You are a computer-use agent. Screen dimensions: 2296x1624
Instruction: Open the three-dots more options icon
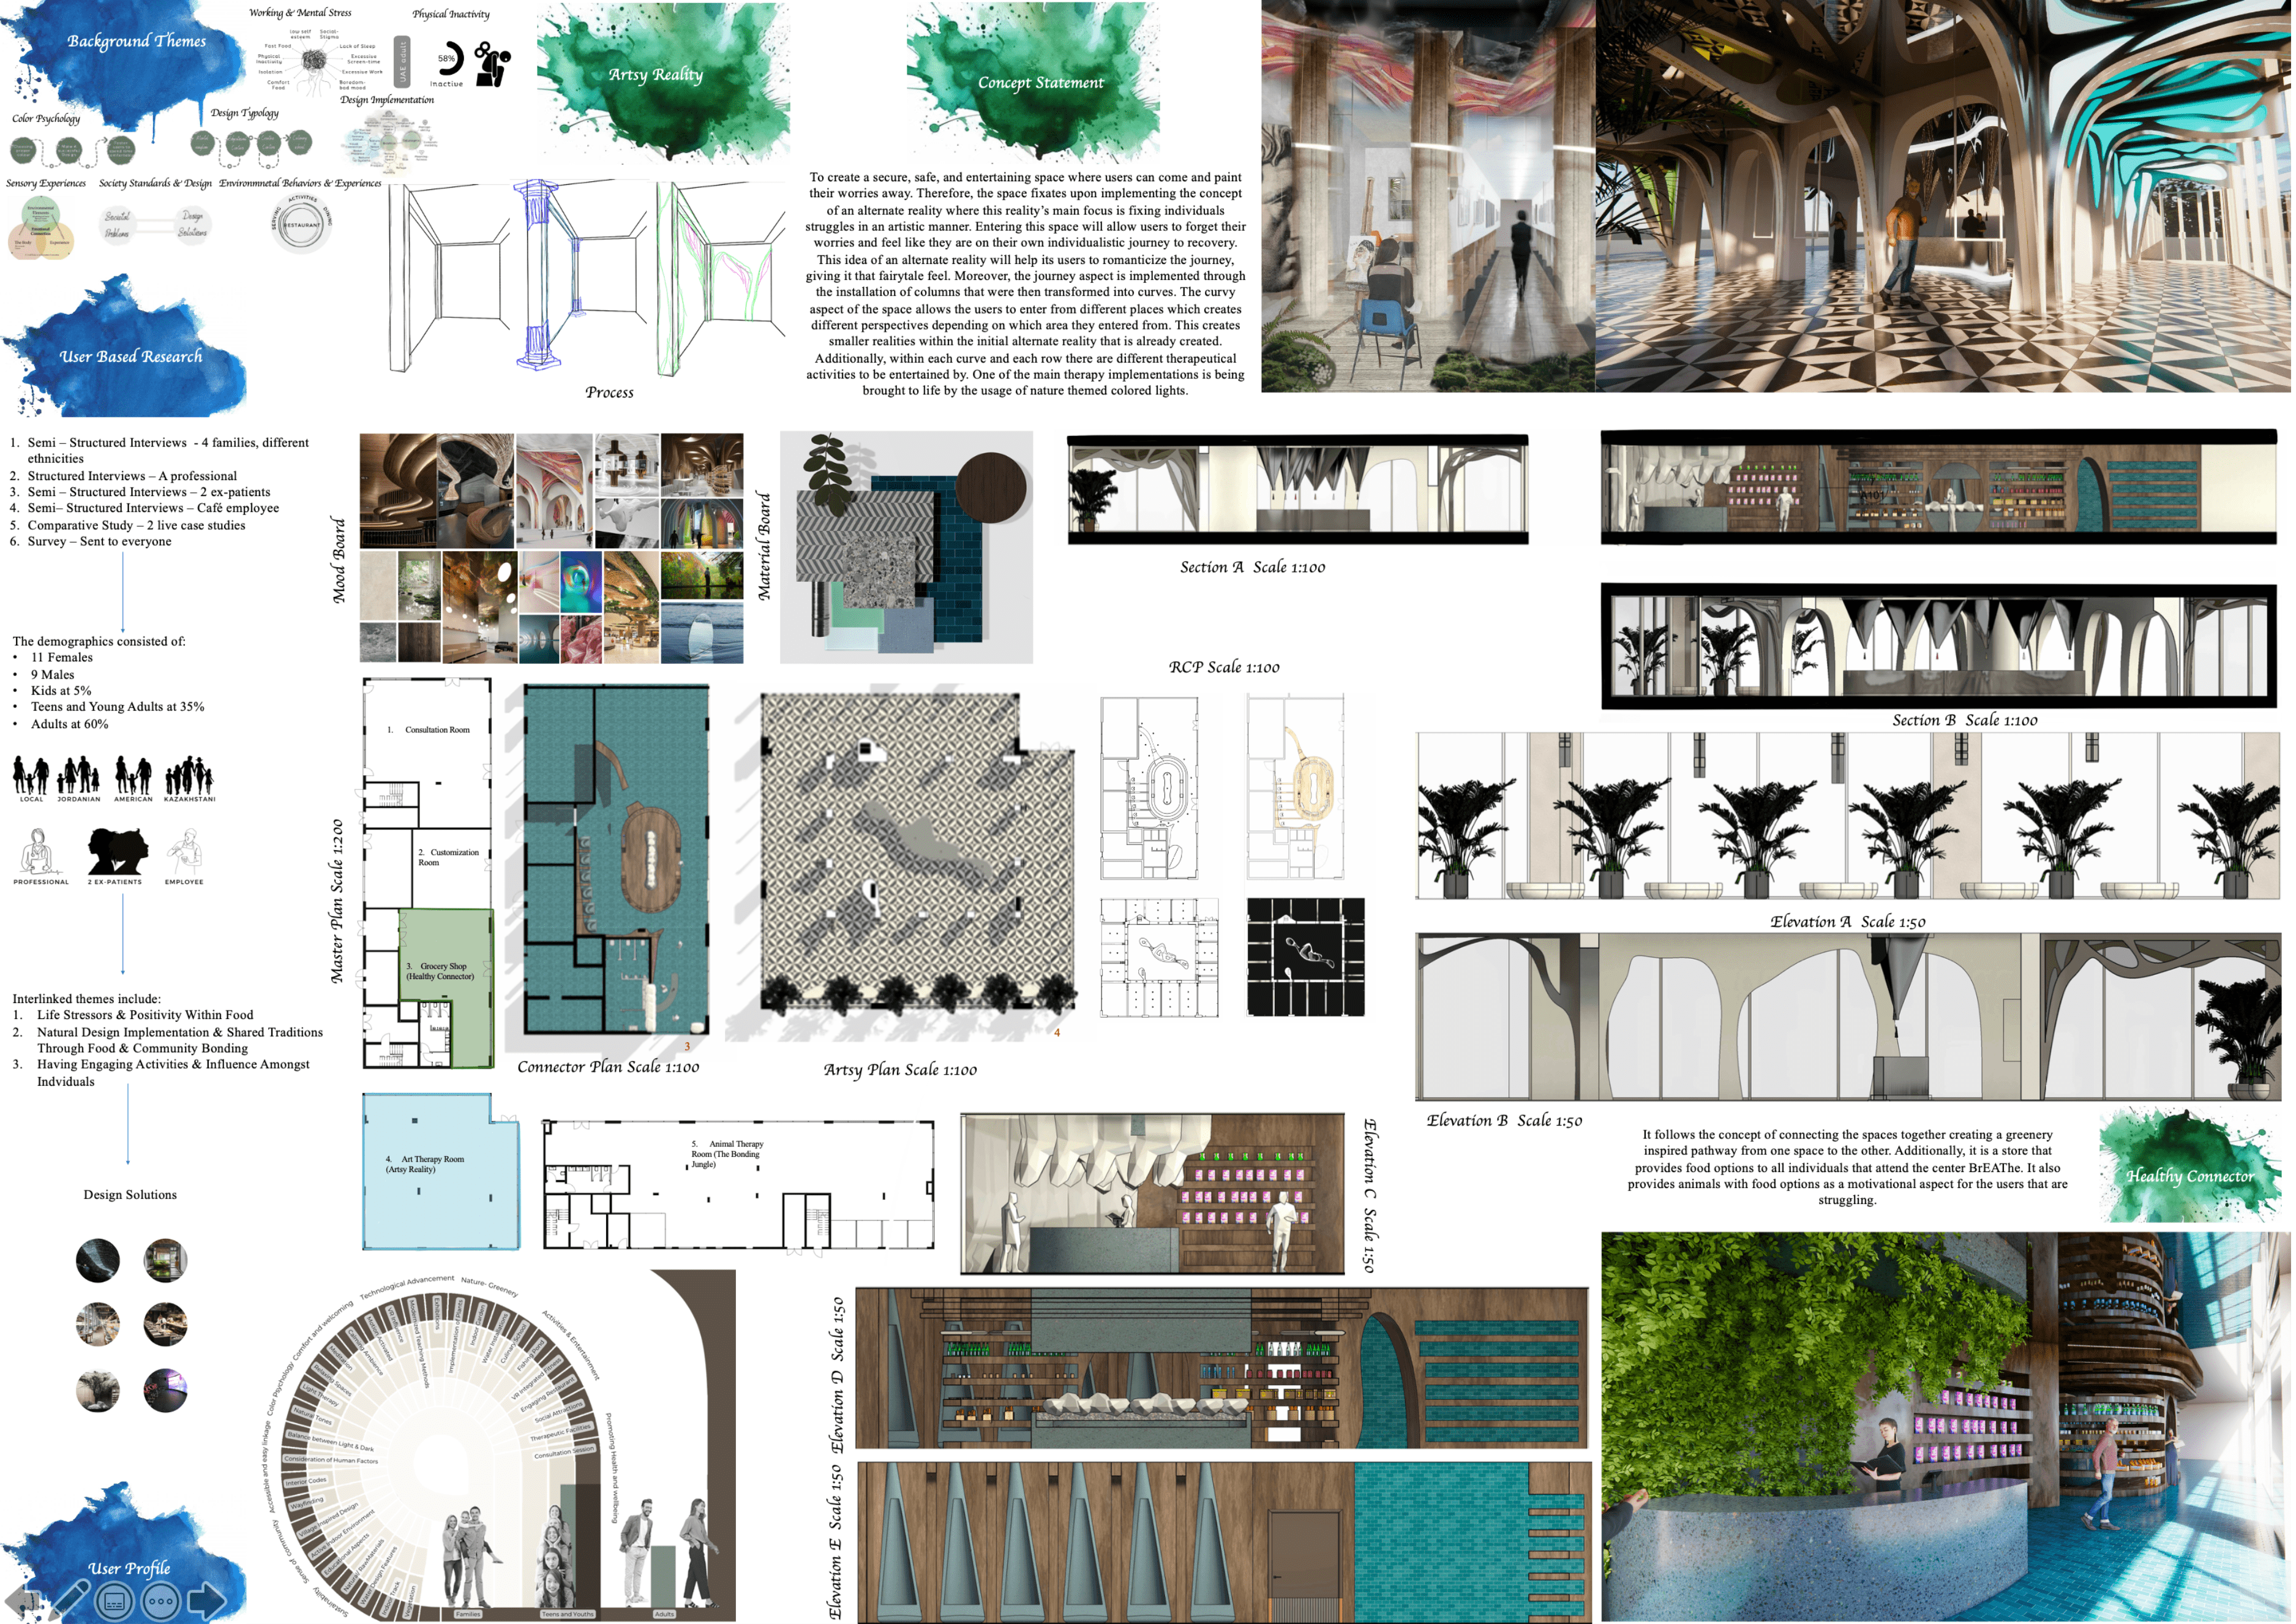(160, 1602)
